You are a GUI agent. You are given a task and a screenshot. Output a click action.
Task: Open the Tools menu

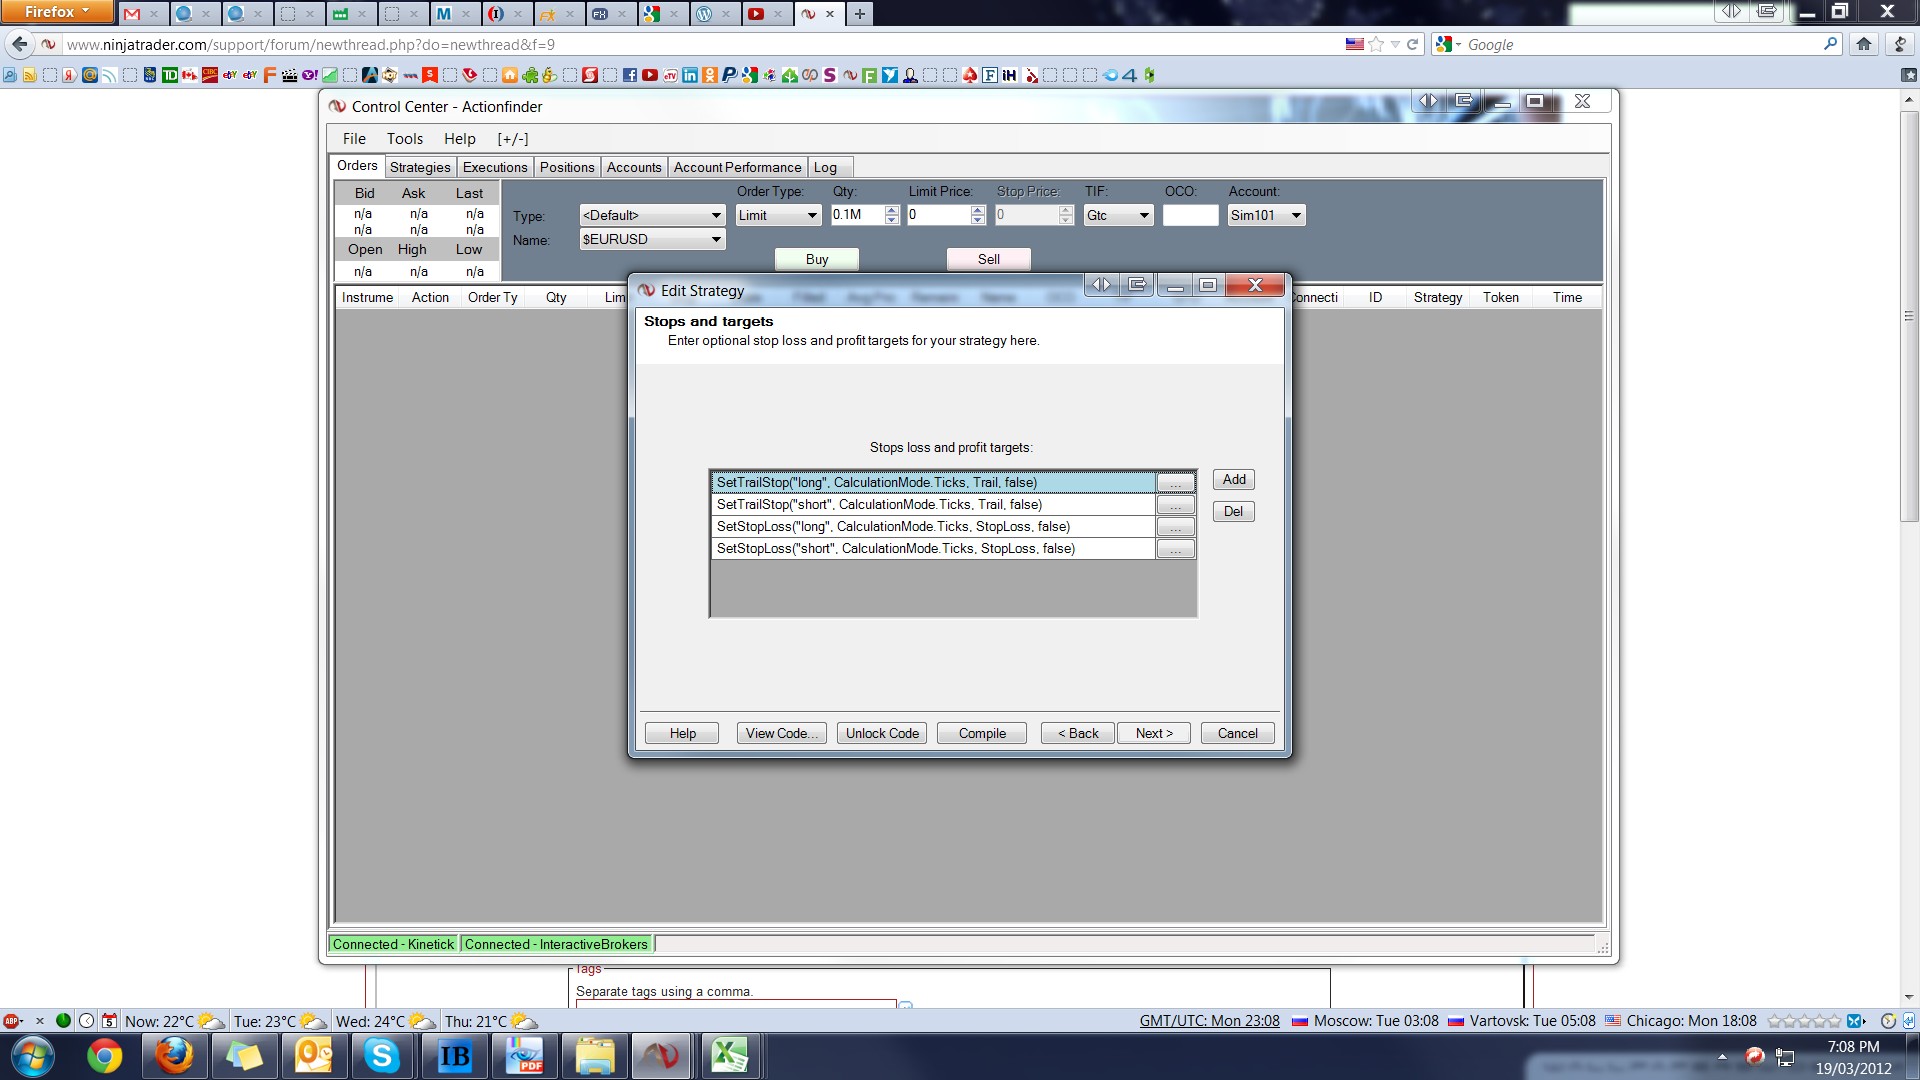(x=405, y=139)
